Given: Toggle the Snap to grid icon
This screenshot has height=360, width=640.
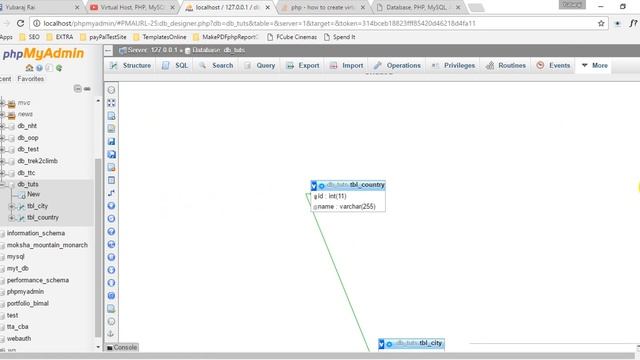Looking at the screenshot, I should click(x=111, y=257).
